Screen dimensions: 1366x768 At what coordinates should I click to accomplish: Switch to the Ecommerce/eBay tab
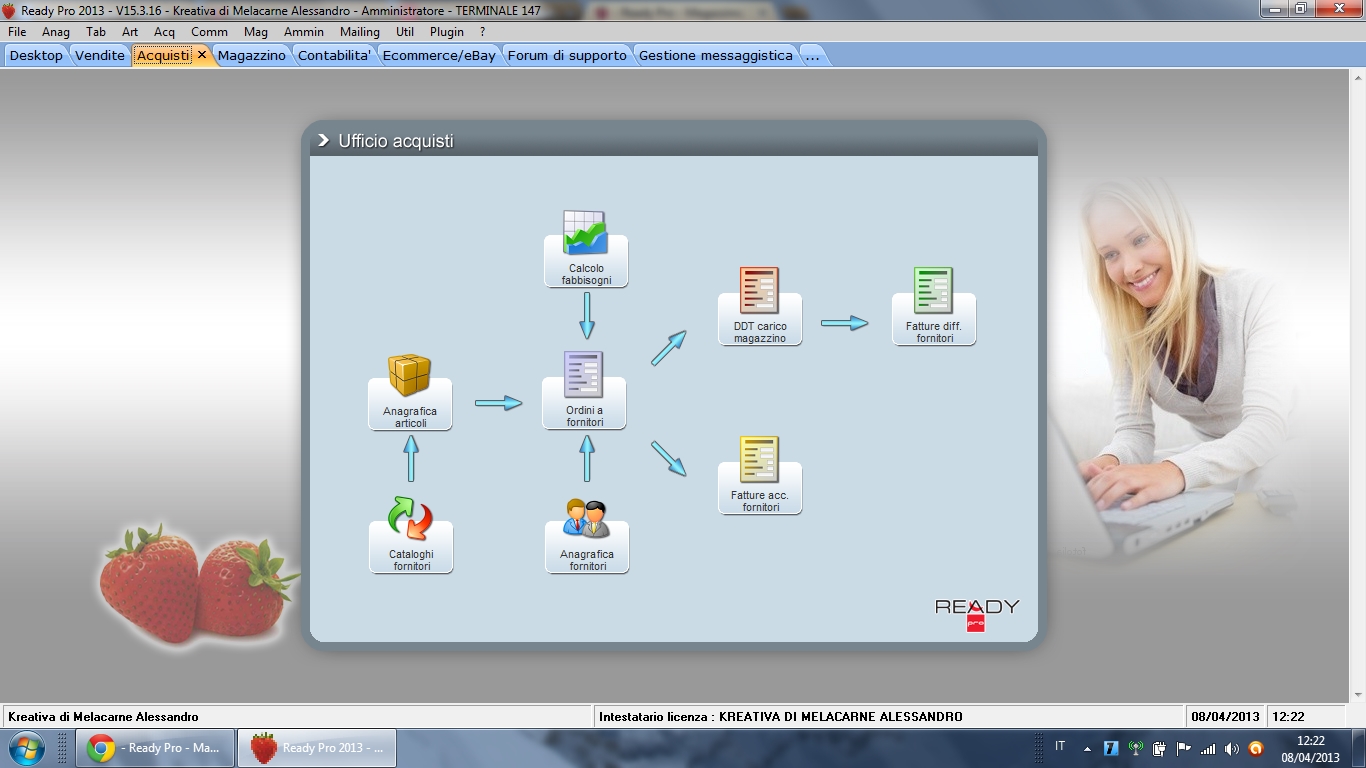[x=439, y=55]
